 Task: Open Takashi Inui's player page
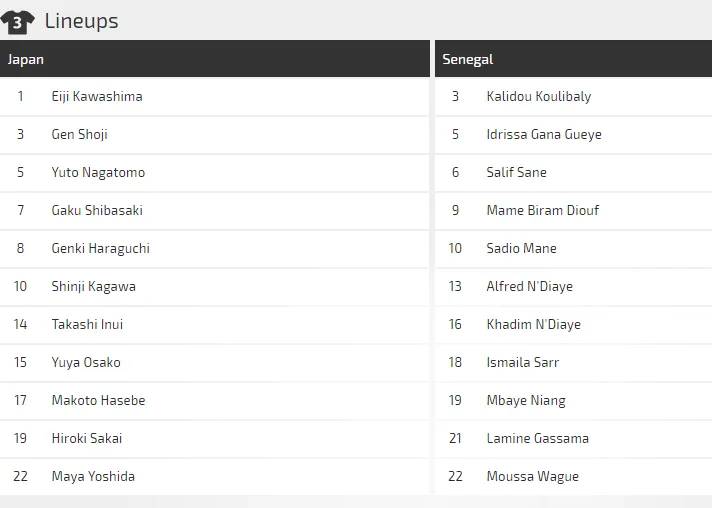click(x=87, y=325)
